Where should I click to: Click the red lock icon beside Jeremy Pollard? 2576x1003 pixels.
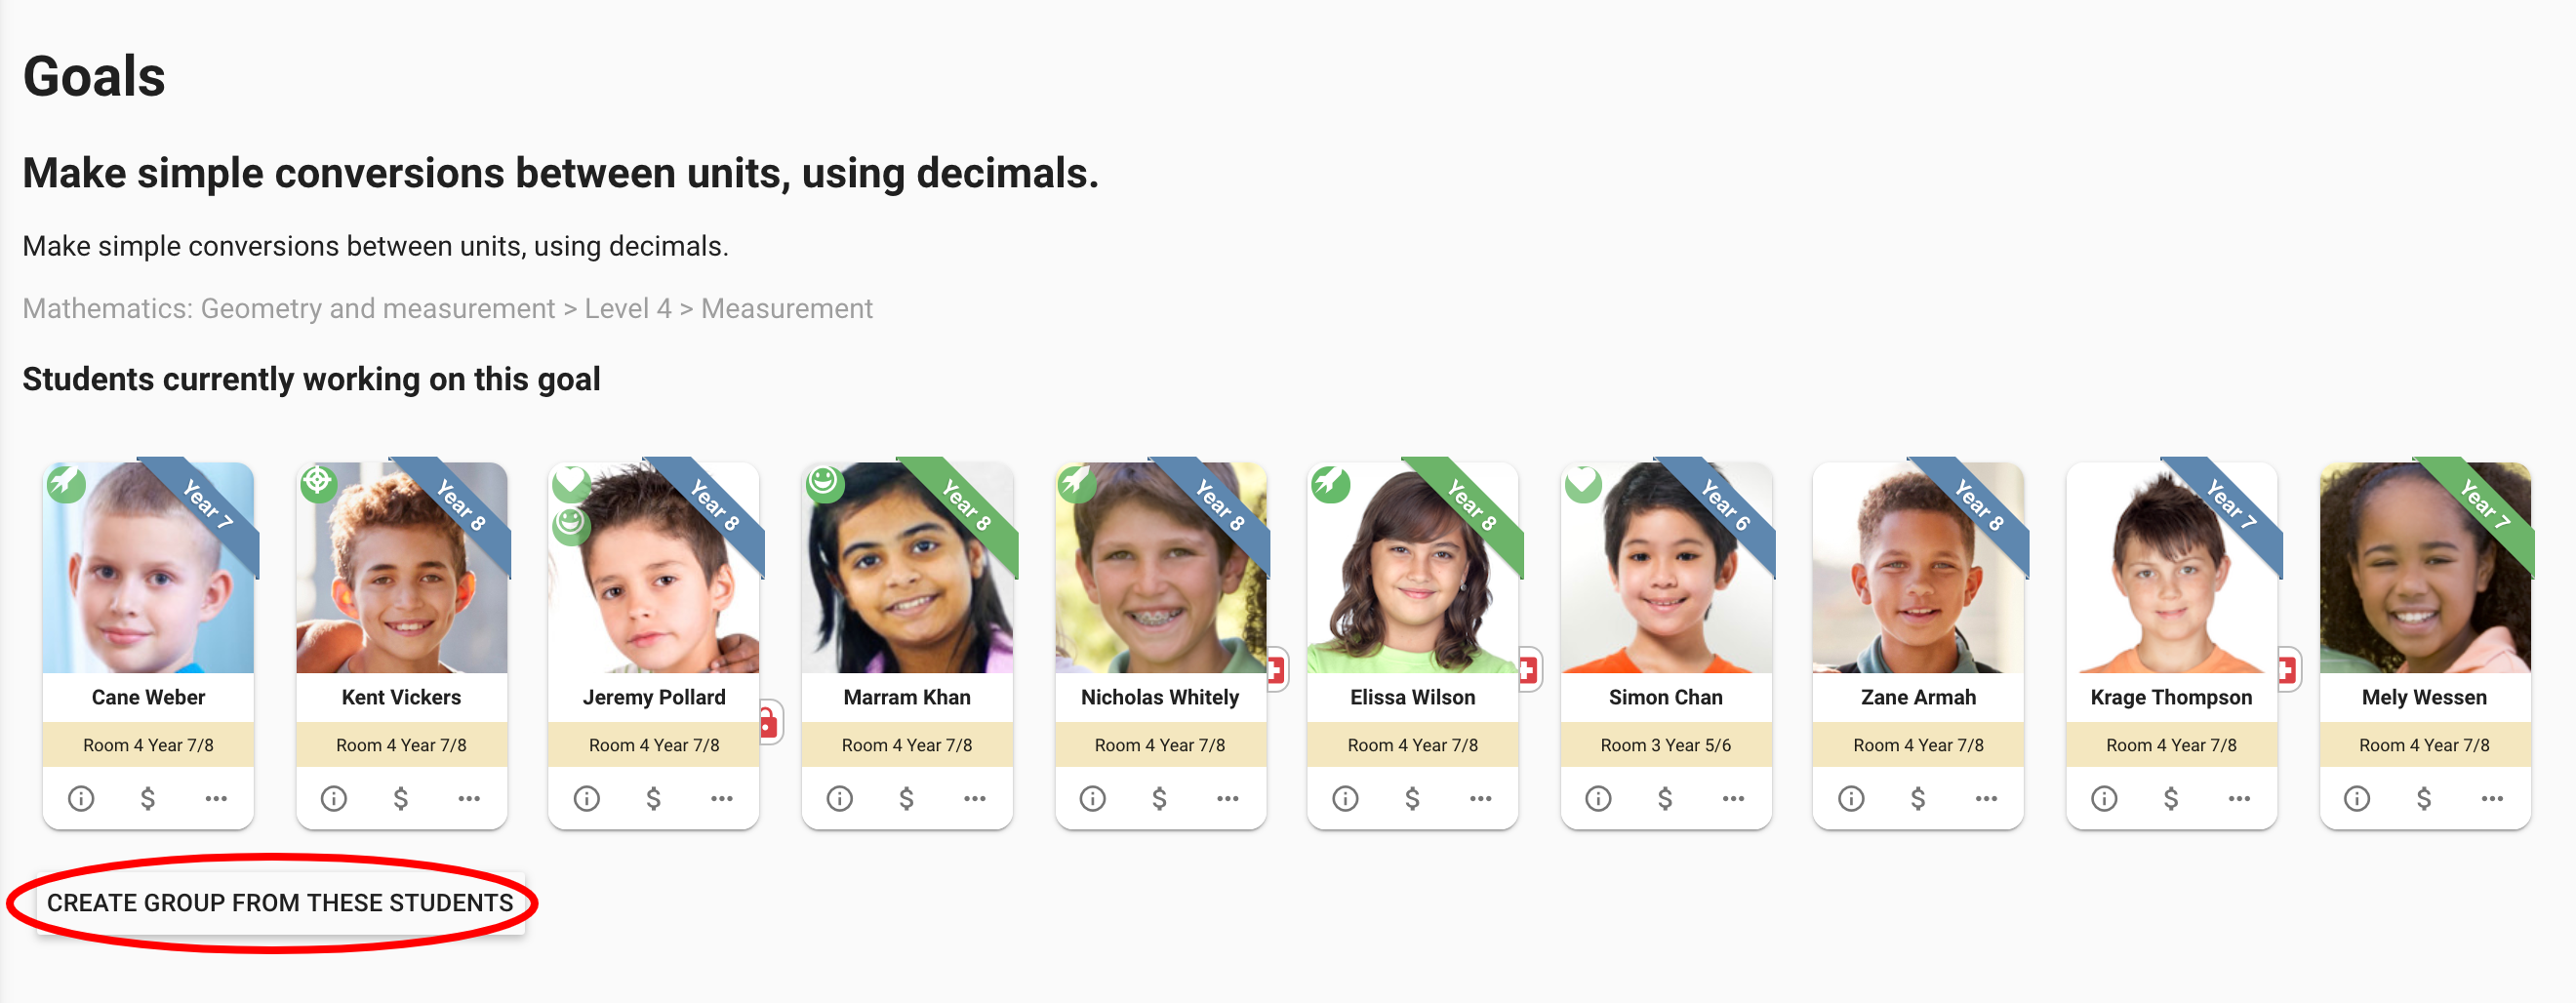[768, 722]
